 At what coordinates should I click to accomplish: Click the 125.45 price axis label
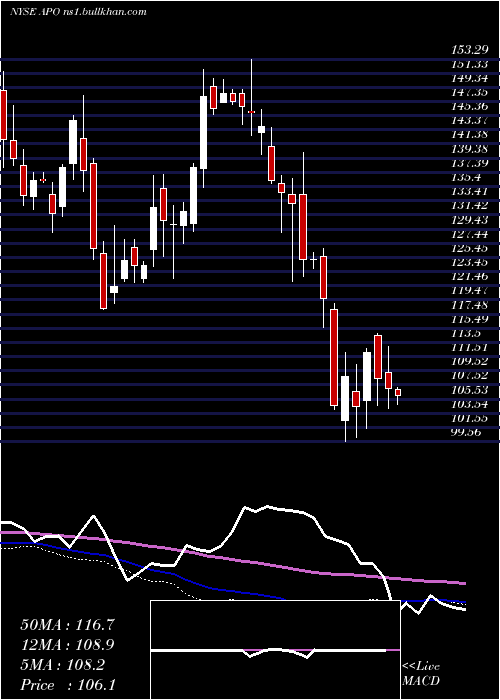point(469,248)
